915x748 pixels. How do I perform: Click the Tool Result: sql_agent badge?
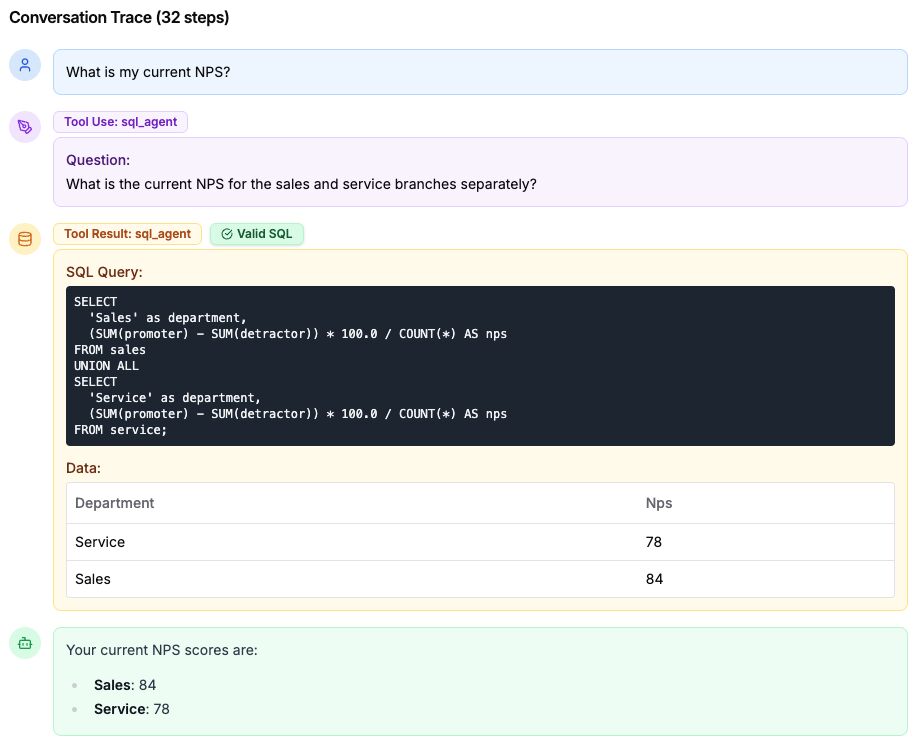point(127,234)
